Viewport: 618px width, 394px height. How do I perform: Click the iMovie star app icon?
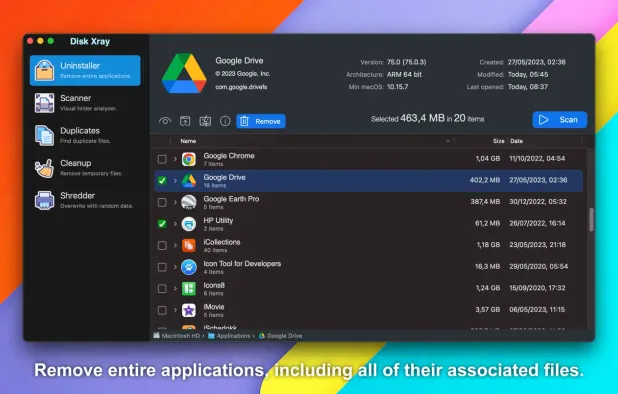tap(189, 310)
